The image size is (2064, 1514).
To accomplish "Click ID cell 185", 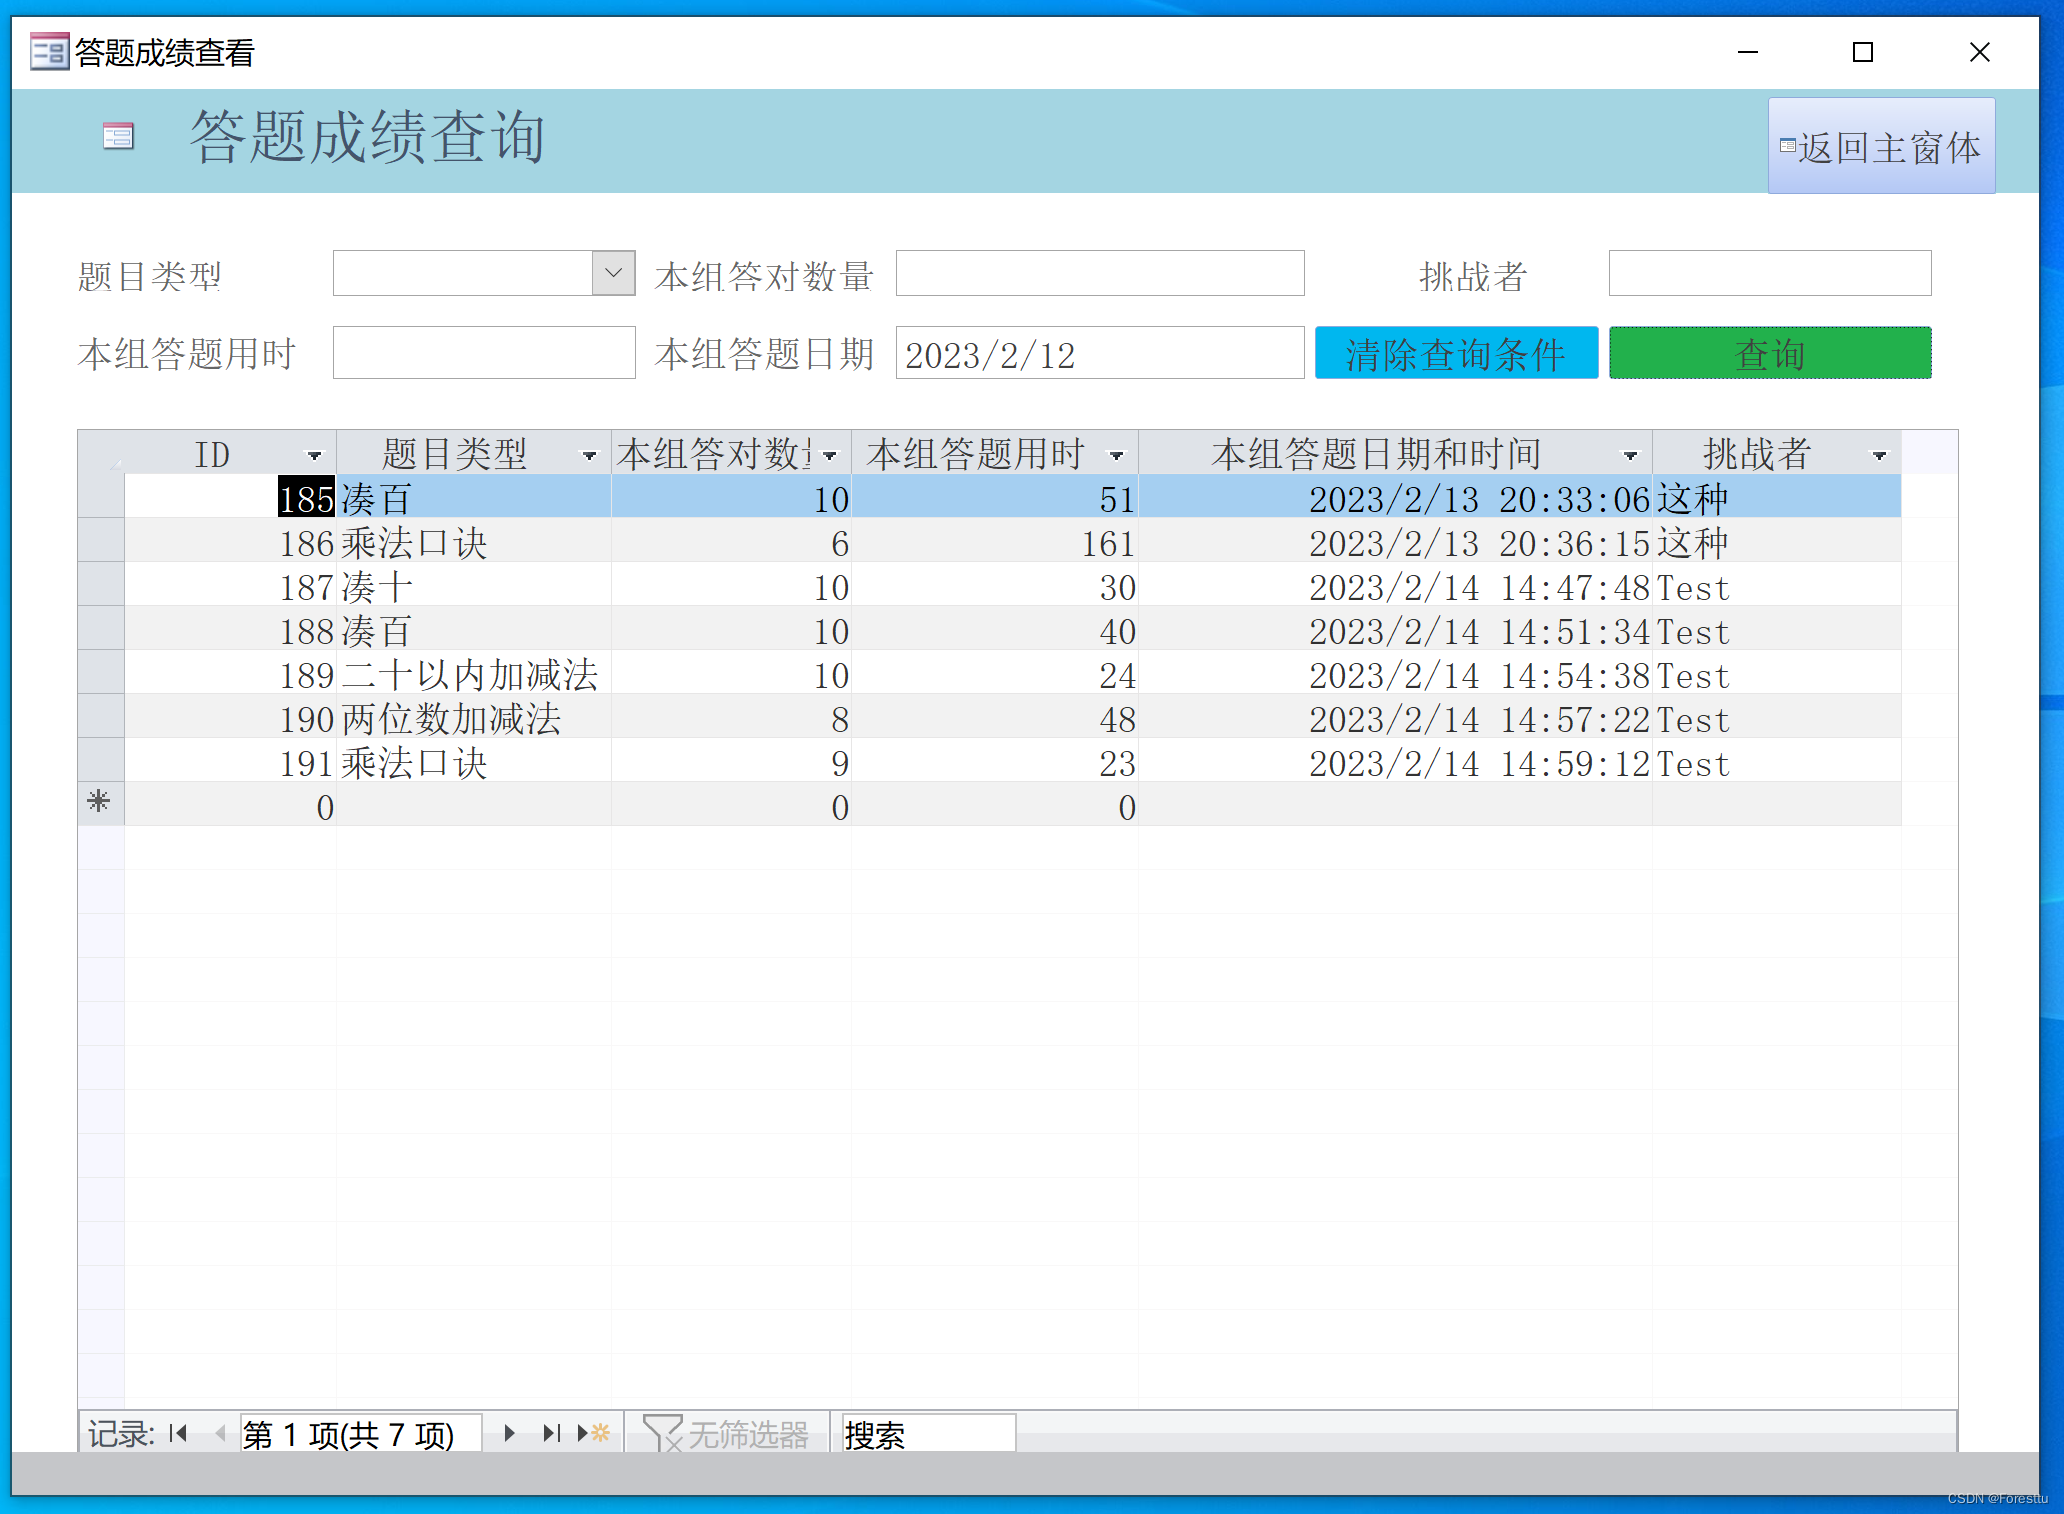I will click(231, 497).
